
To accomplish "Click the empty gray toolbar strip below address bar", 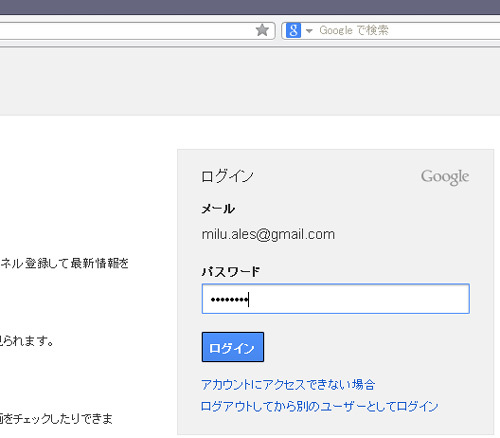I will coord(250,82).
